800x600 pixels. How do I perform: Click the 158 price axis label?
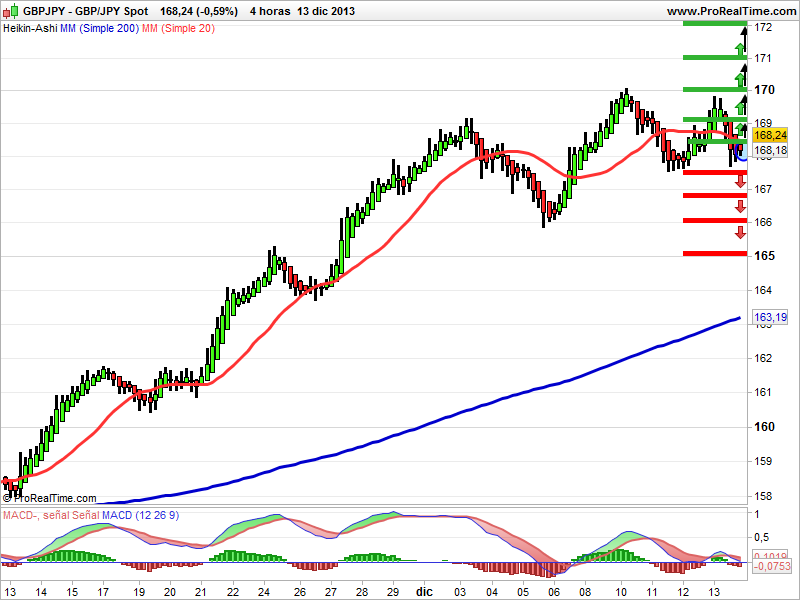[x=763, y=496]
